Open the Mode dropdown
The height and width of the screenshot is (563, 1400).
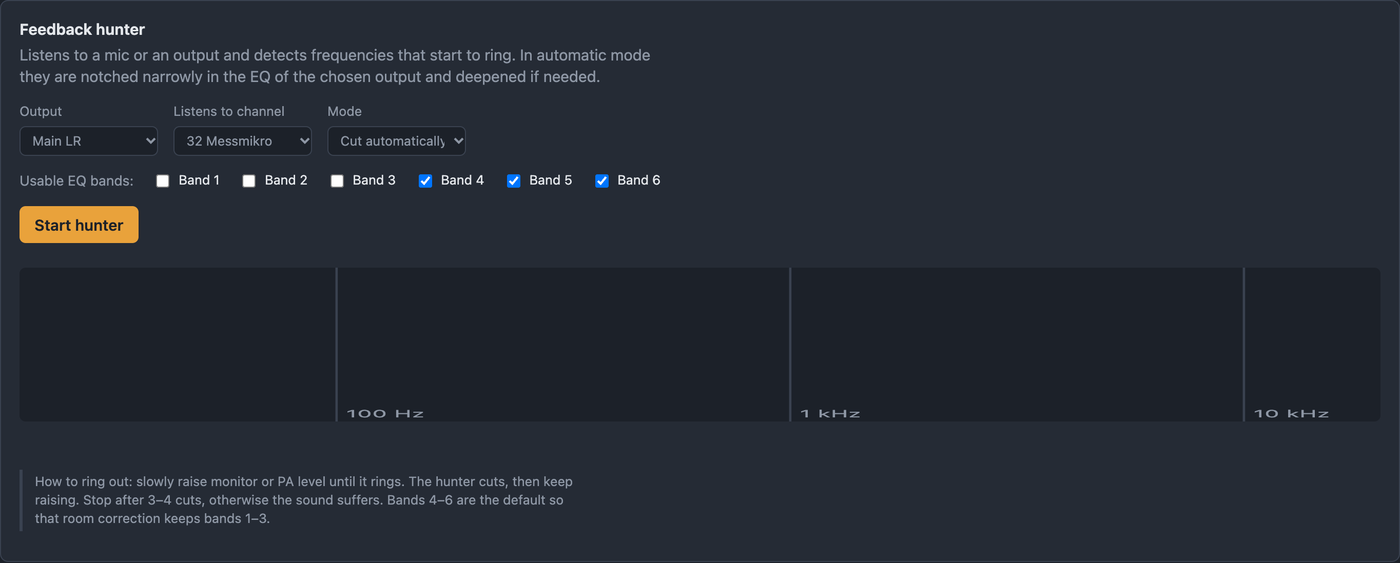coord(397,141)
